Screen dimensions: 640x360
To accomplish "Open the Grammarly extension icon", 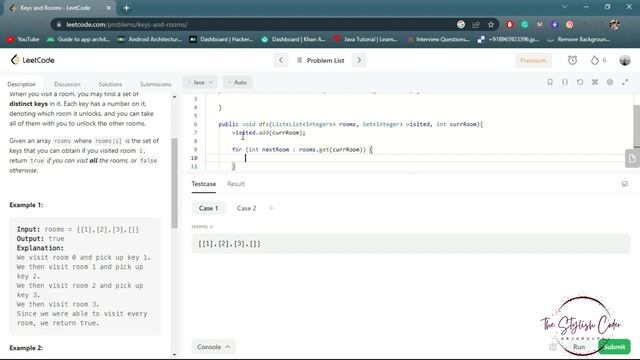I will 524,24.
